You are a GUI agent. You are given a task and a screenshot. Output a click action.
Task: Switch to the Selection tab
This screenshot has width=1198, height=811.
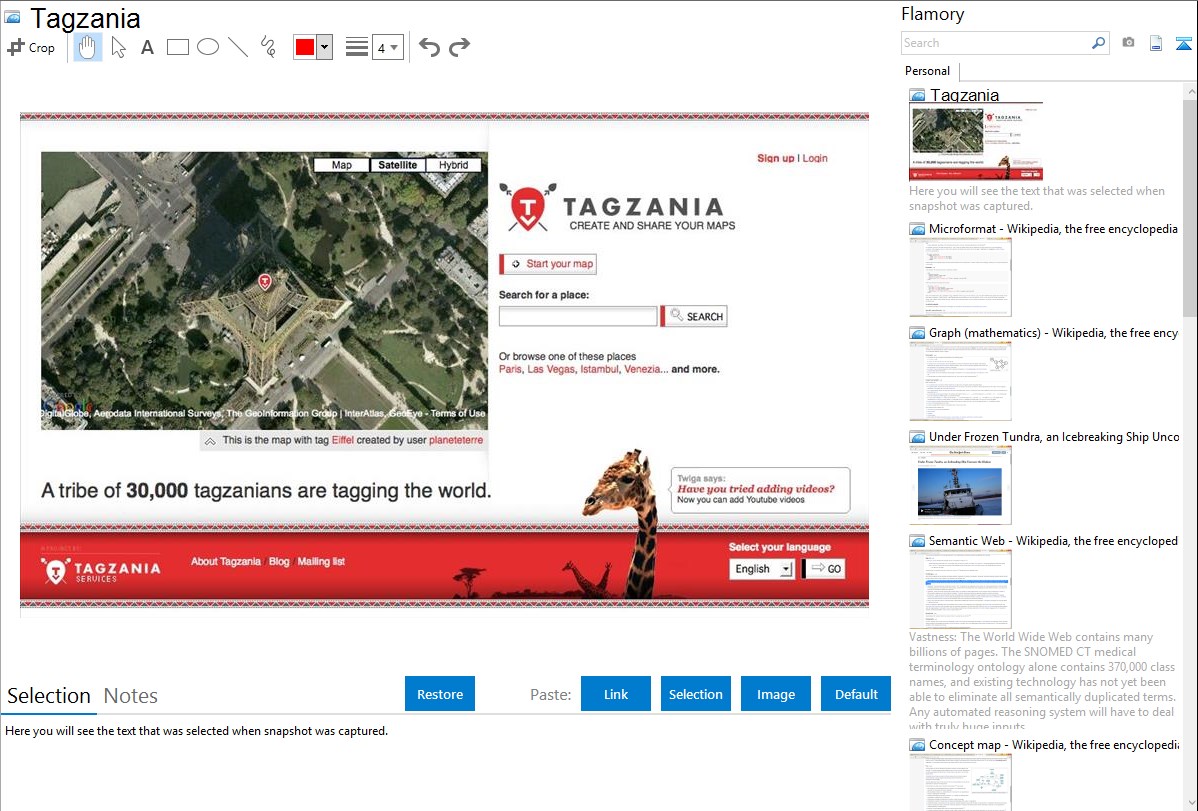coord(49,696)
